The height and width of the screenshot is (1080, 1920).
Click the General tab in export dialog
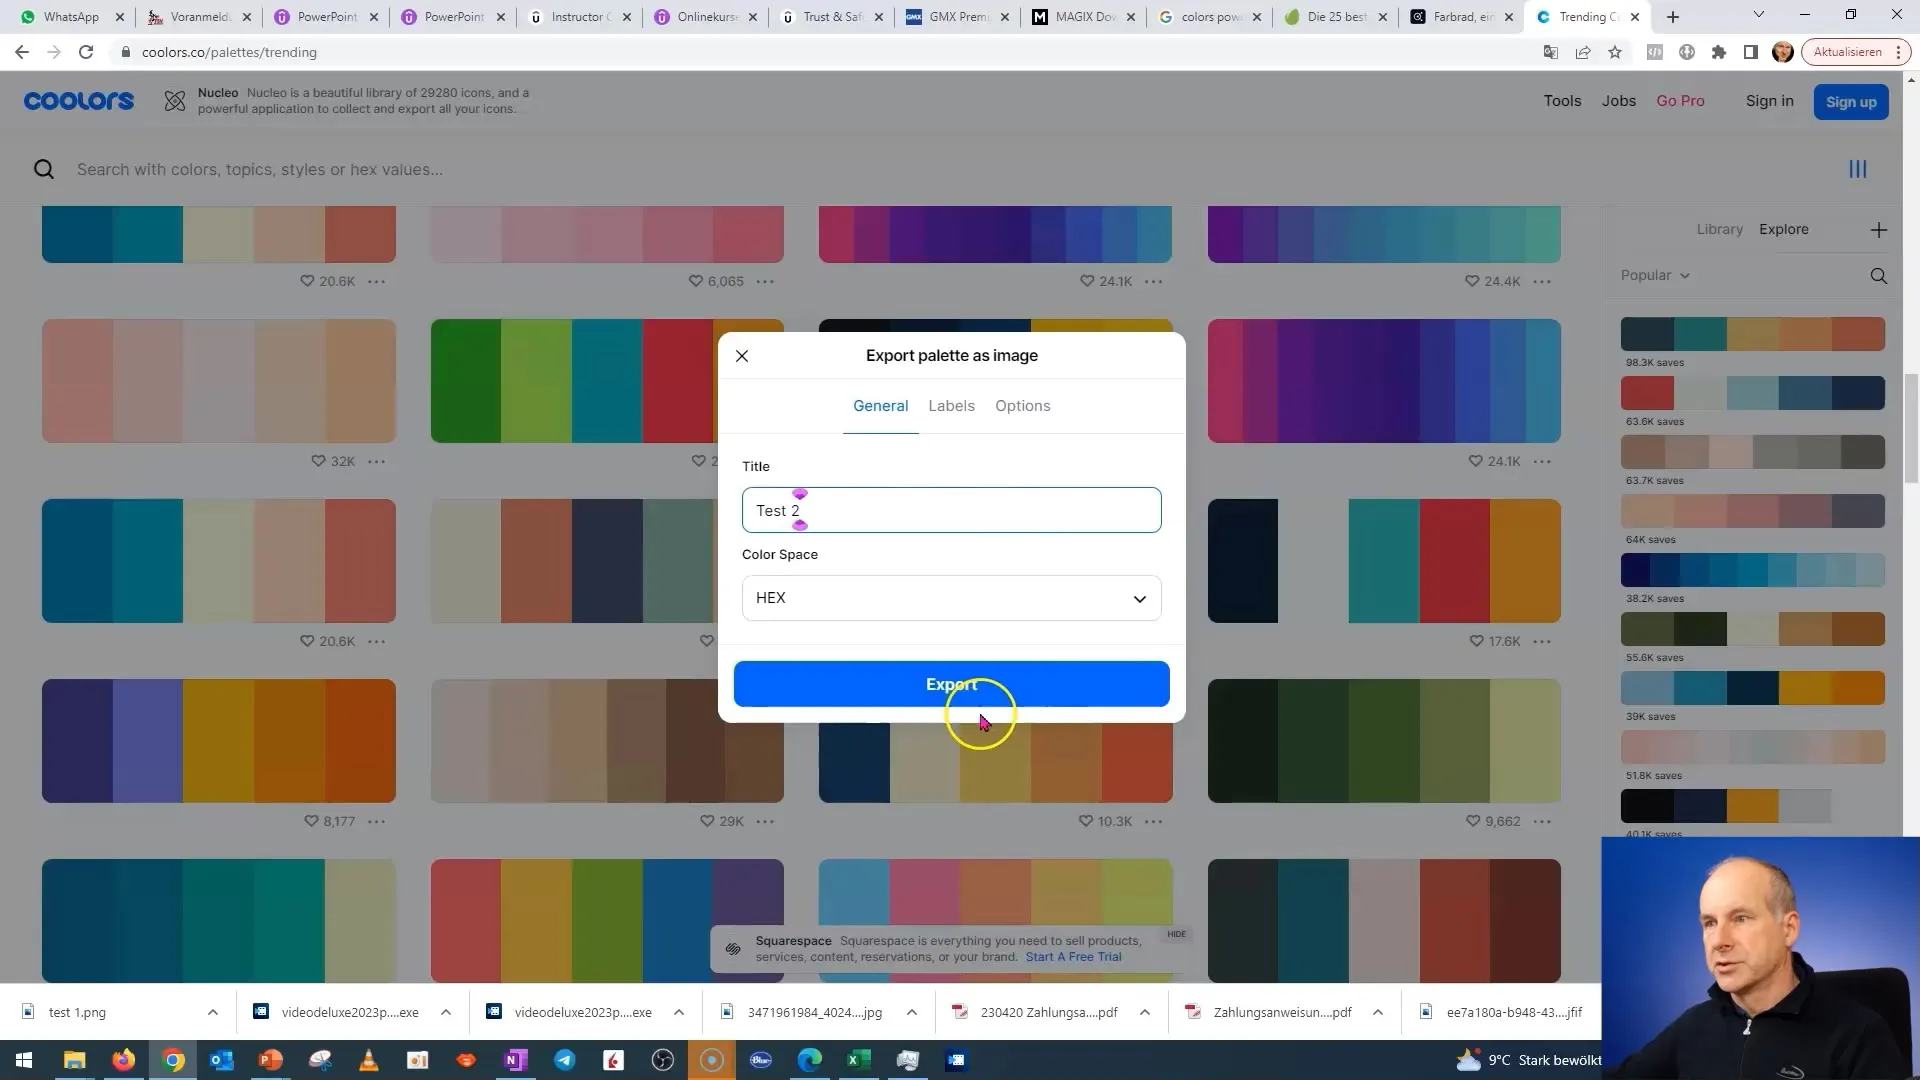coord(880,405)
